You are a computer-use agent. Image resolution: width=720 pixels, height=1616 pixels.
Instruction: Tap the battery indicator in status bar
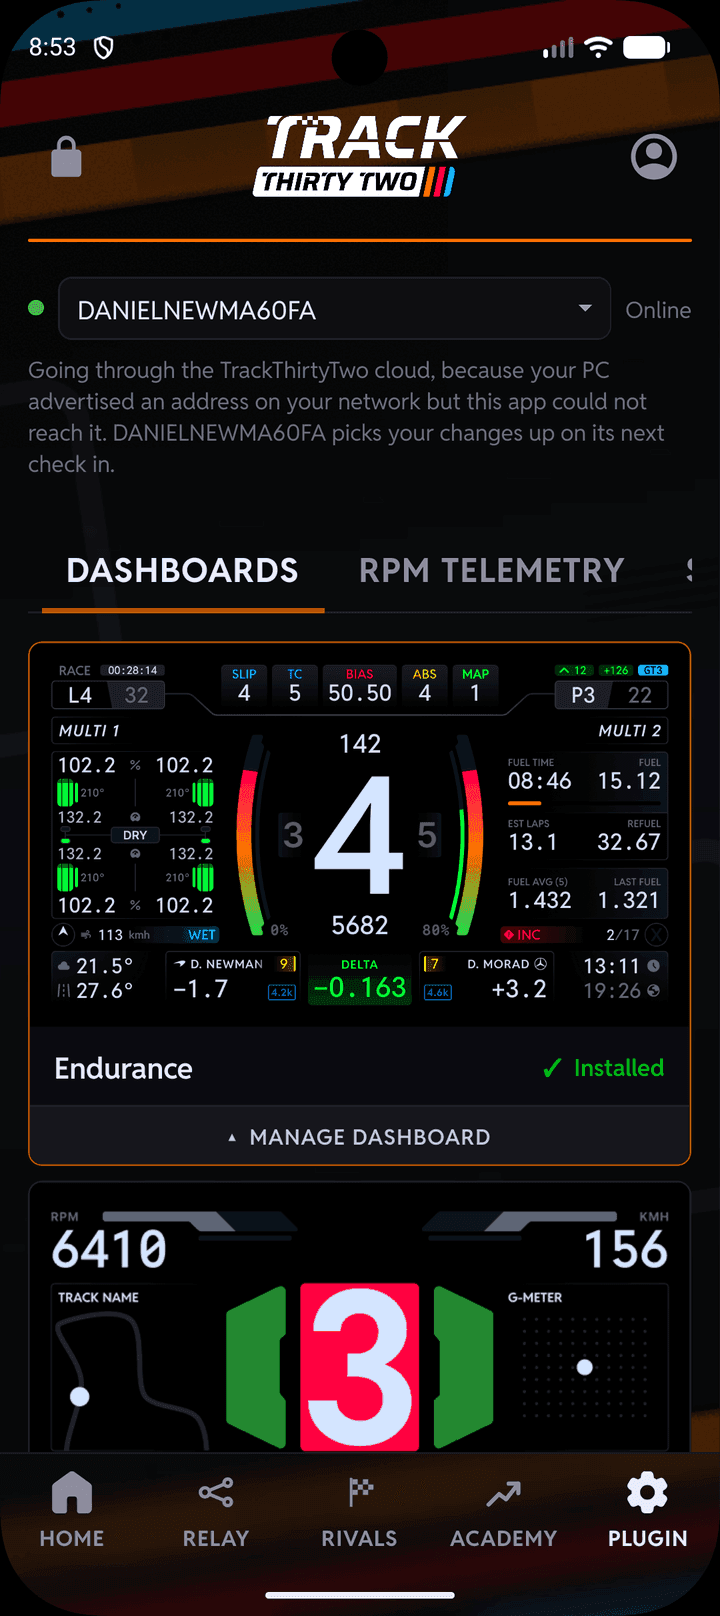pos(647,47)
